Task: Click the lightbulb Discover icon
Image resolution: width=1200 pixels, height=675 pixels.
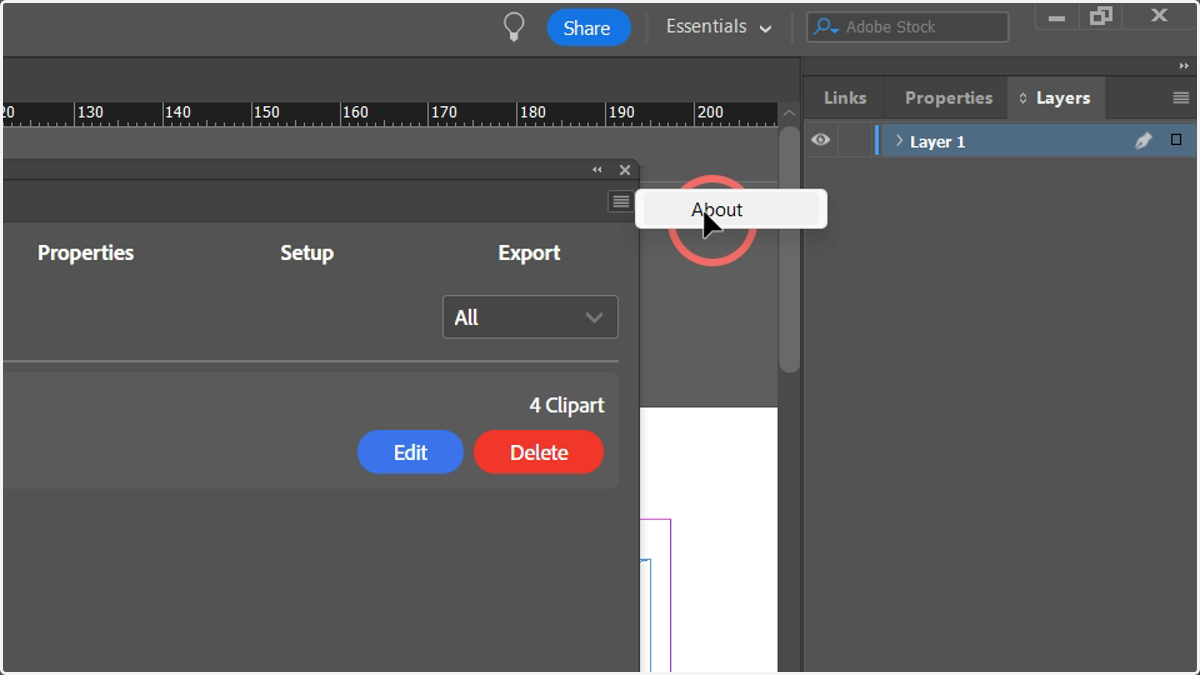Action: click(513, 27)
